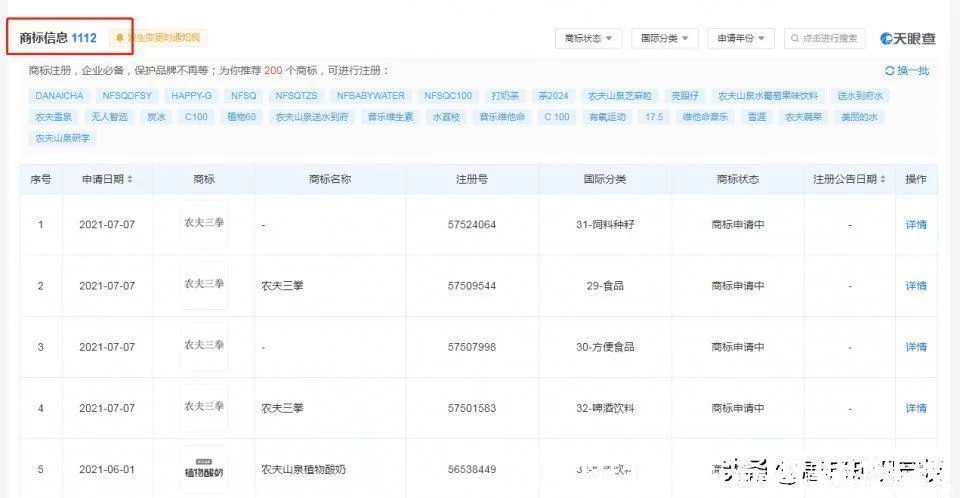Open 详情 for registration 57501583
The image size is (960, 498).
click(916, 409)
